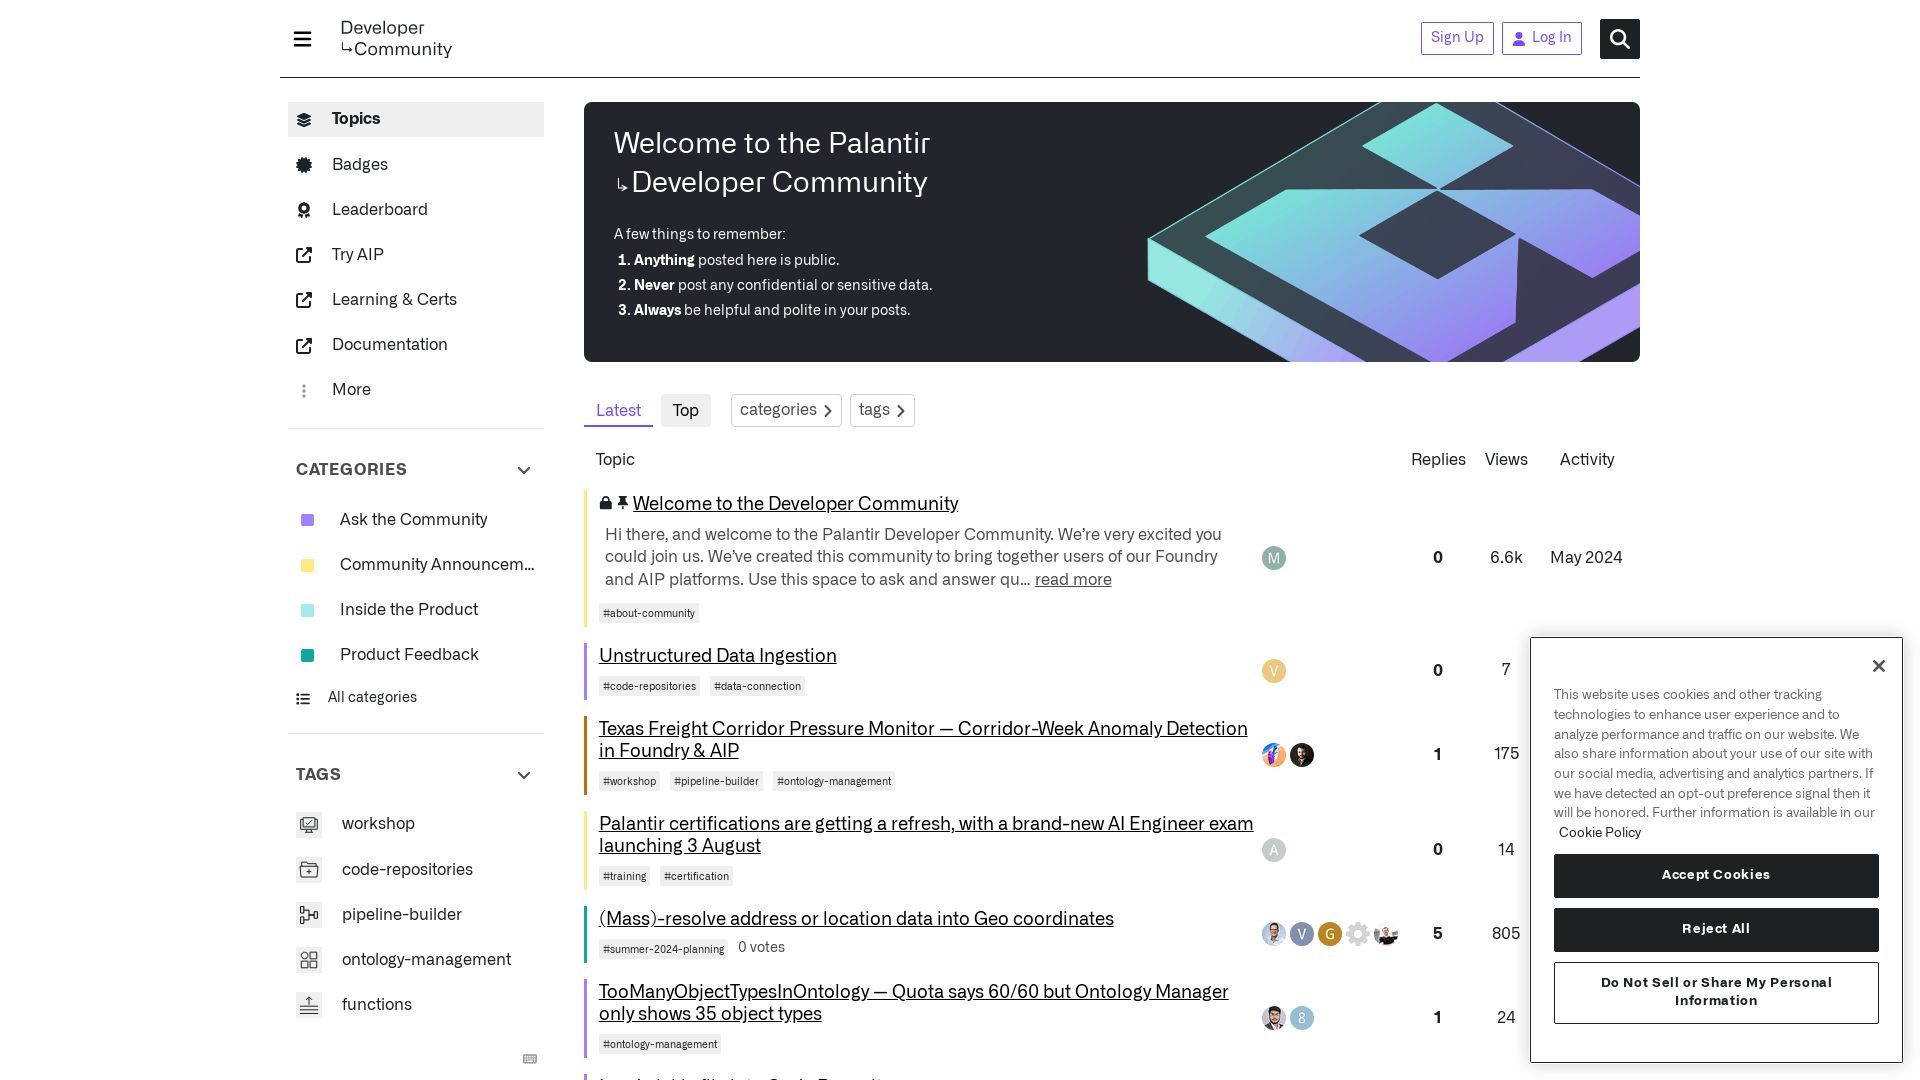Viewport: 1920px width, 1080px height.
Task: Click the V avatar on Unstructured Data Ingestion
Action: pyautogui.click(x=1273, y=671)
